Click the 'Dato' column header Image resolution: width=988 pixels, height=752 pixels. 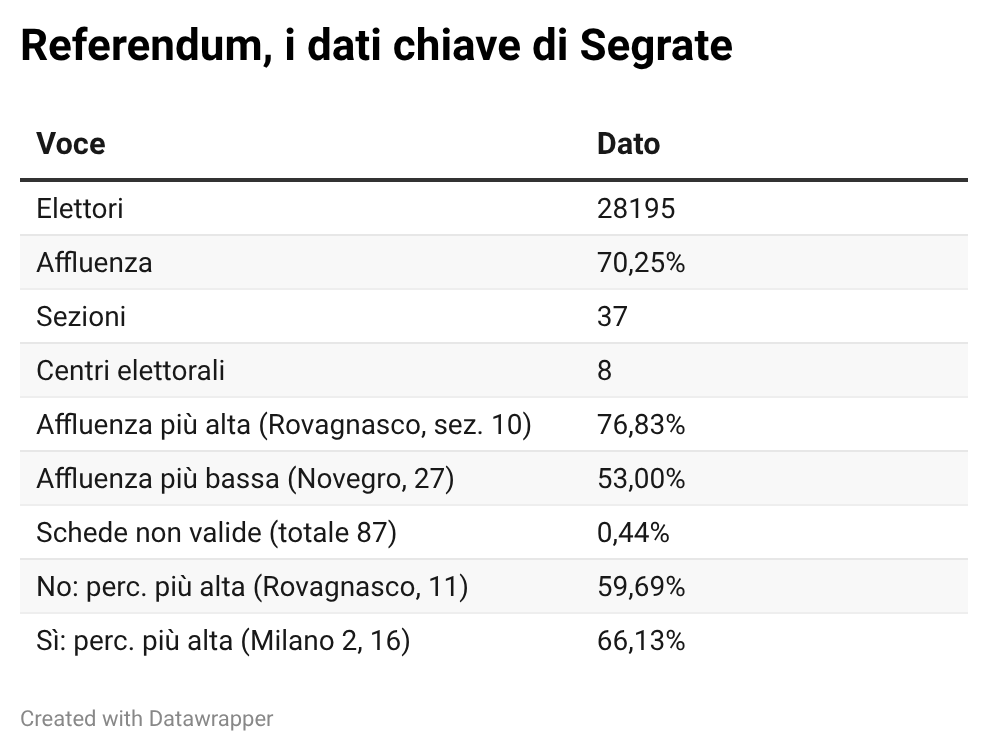click(628, 144)
